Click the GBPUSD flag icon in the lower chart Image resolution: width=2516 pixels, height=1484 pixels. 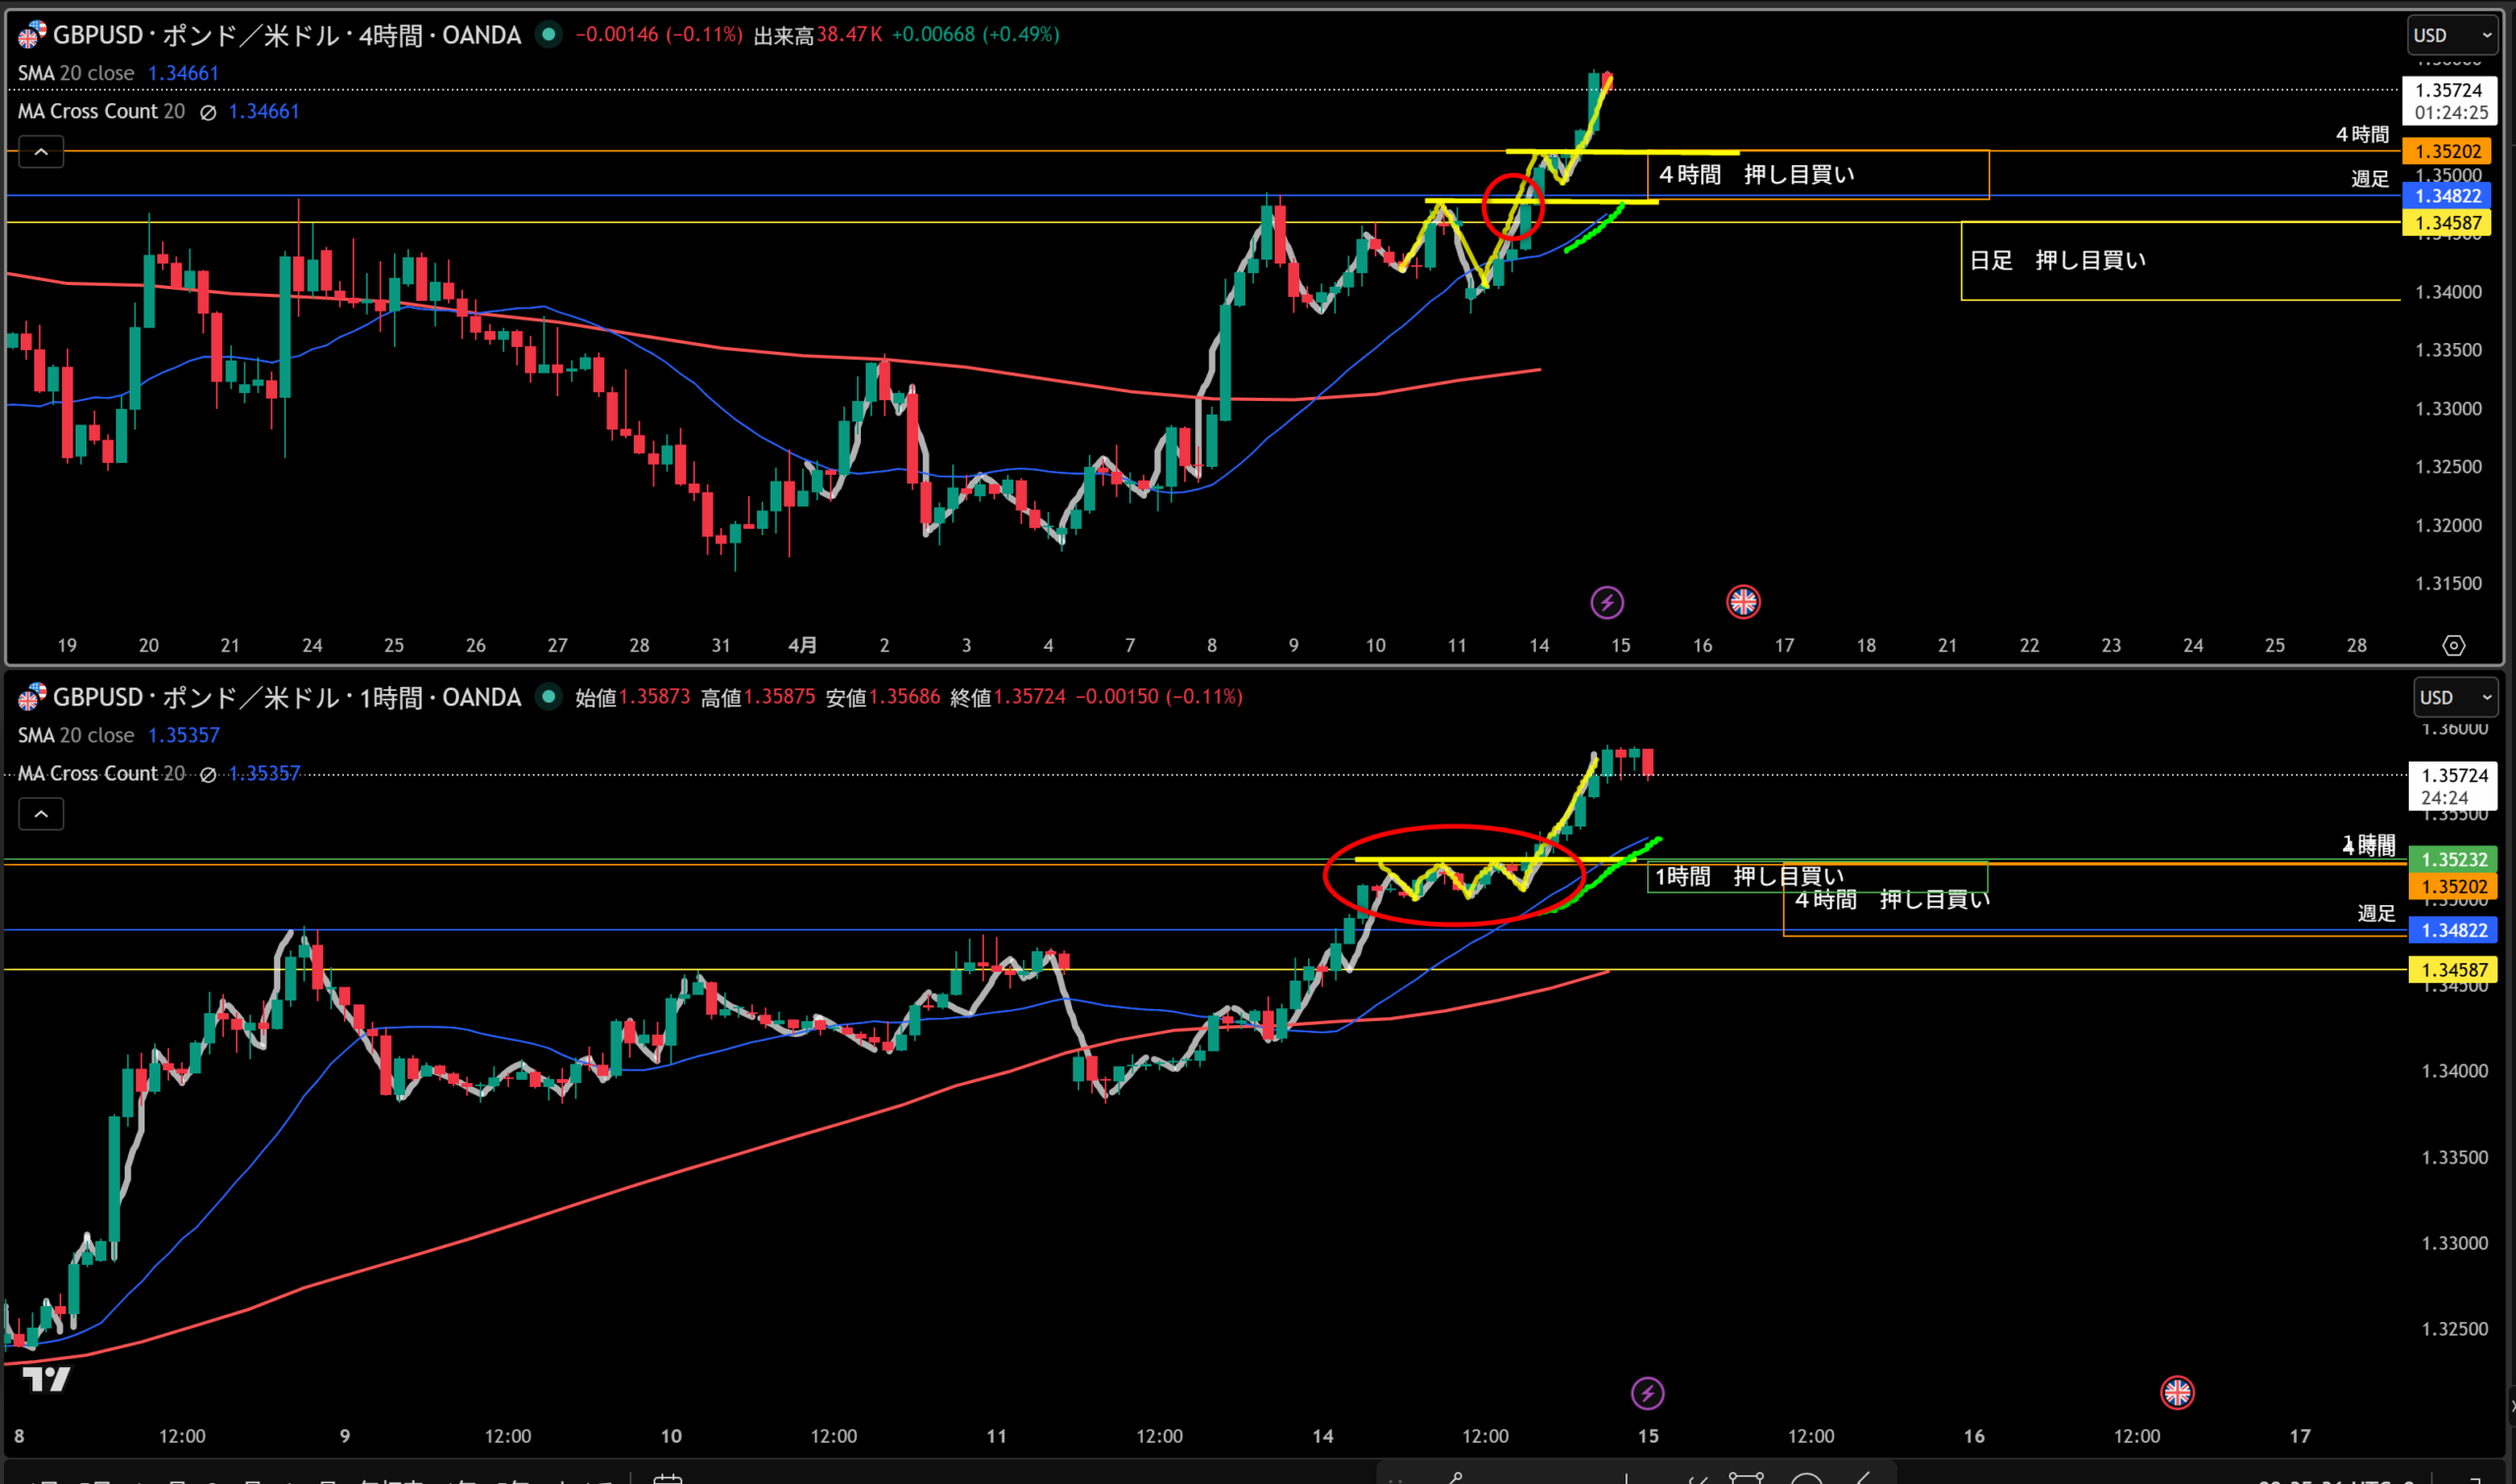[31, 697]
